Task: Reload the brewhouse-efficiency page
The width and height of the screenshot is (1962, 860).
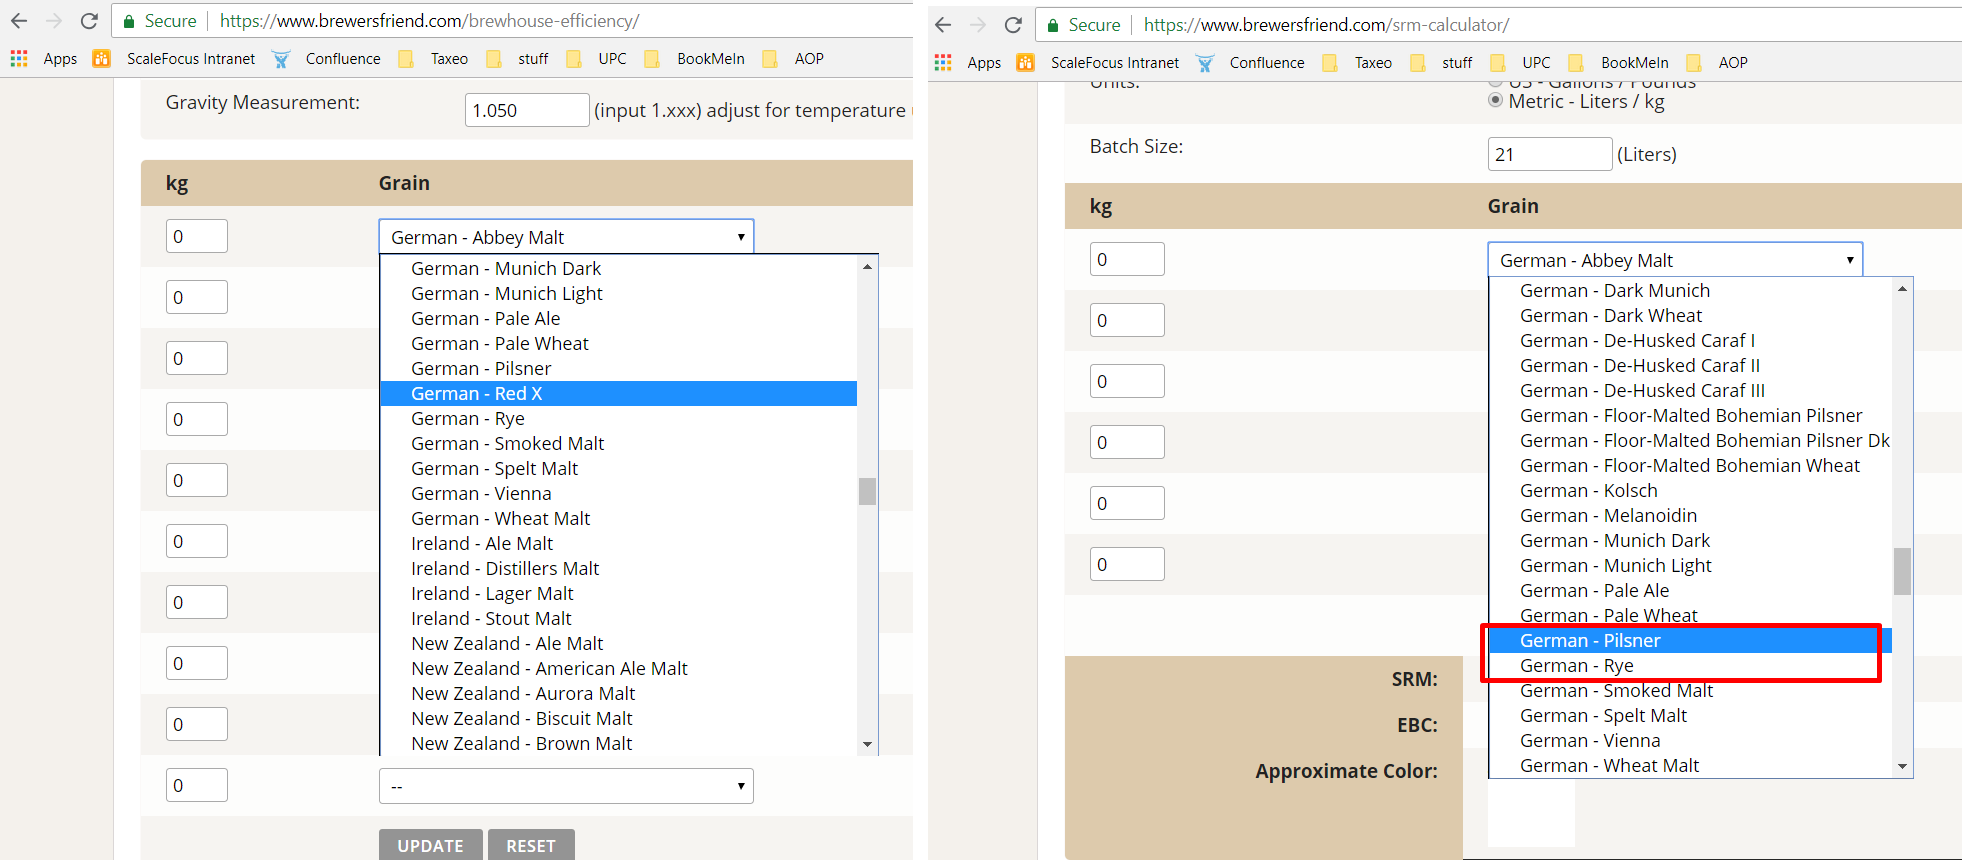Action: click(89, 21)
